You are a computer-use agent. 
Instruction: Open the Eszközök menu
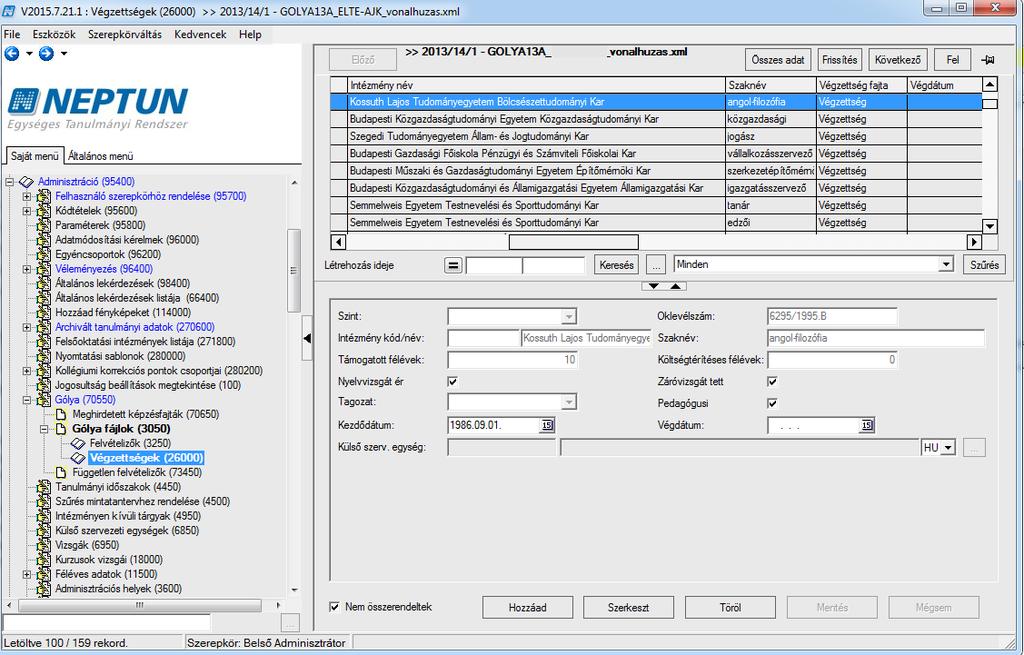click(54, 35)
